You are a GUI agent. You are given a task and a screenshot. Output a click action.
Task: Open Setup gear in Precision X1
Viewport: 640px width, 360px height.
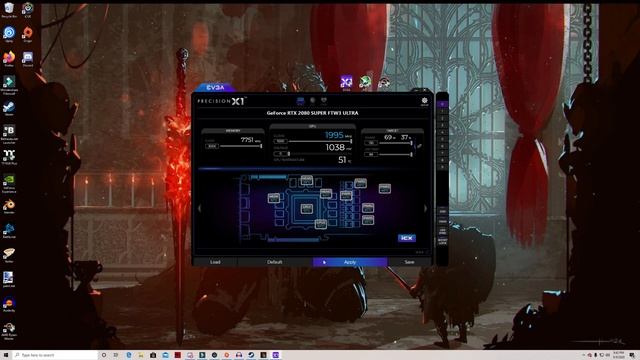click(x=424, y=101)
